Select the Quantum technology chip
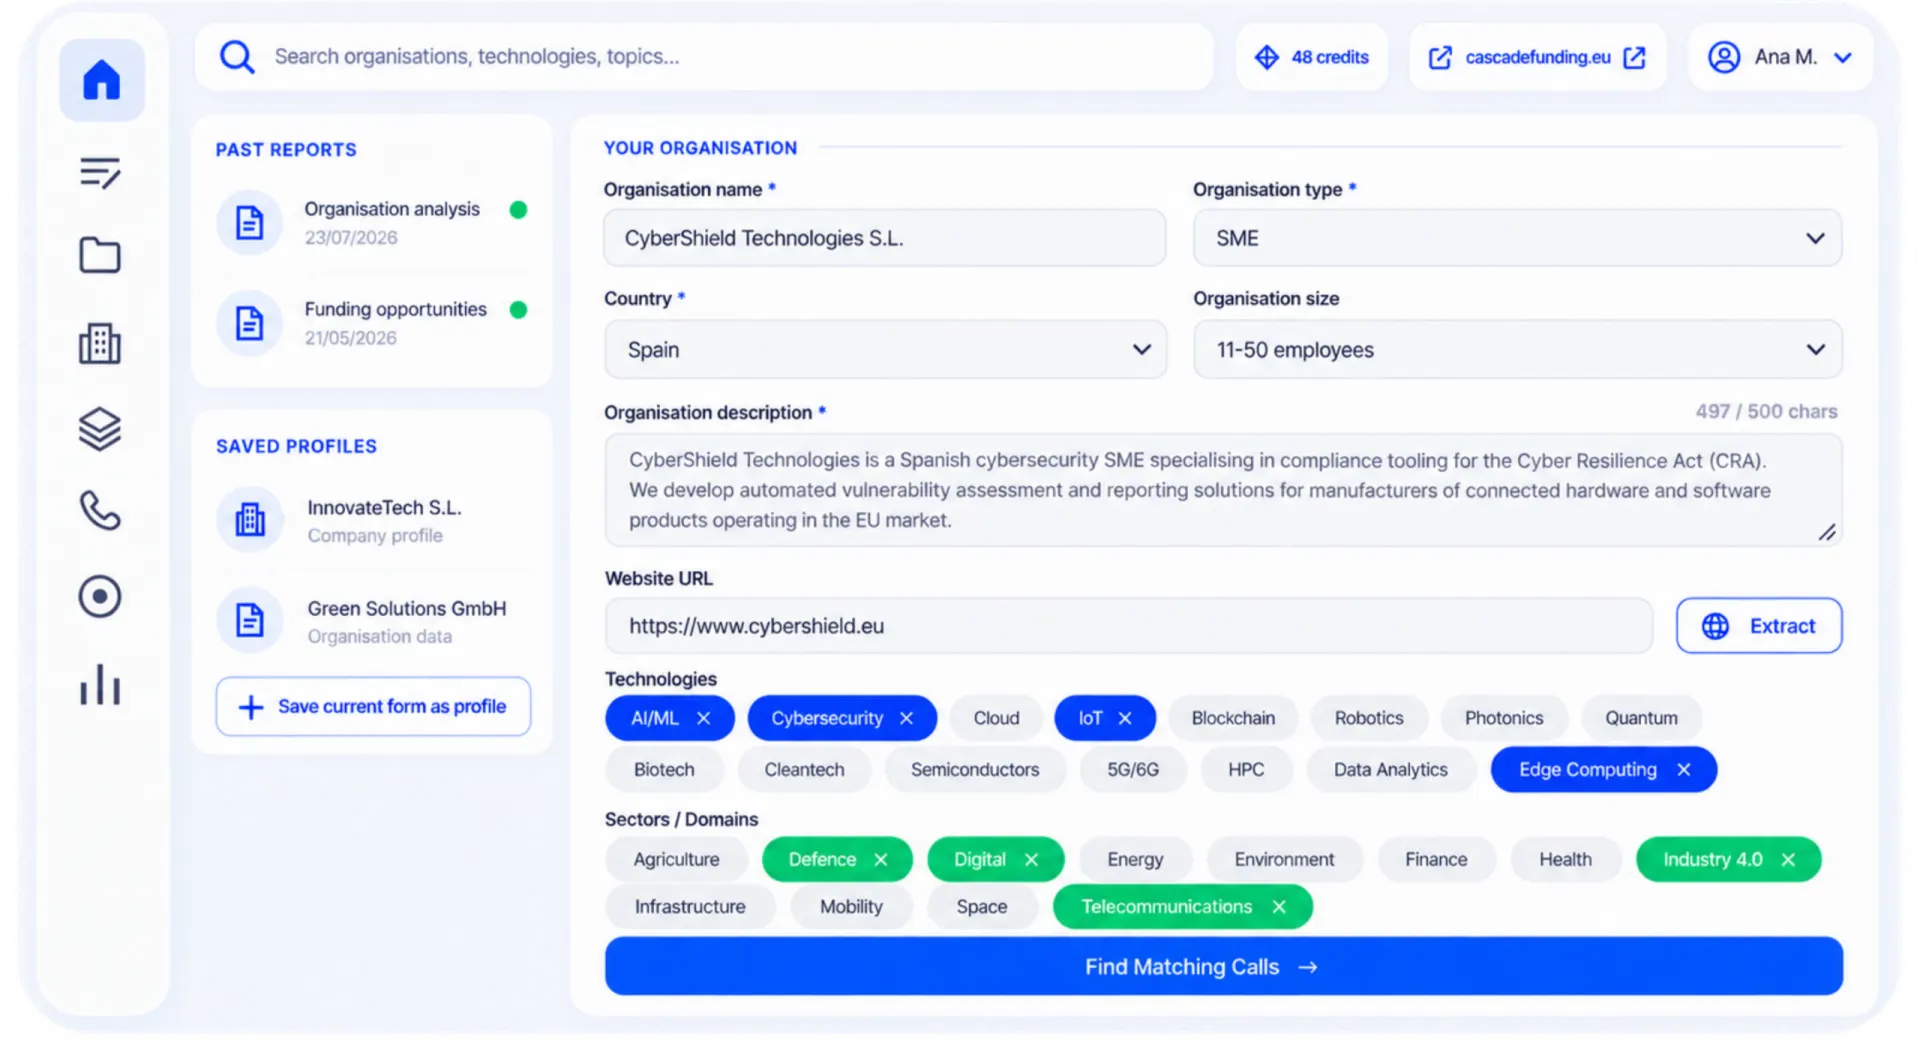Viewport: 1920px width, 1055px height. tap(1641, 718)
